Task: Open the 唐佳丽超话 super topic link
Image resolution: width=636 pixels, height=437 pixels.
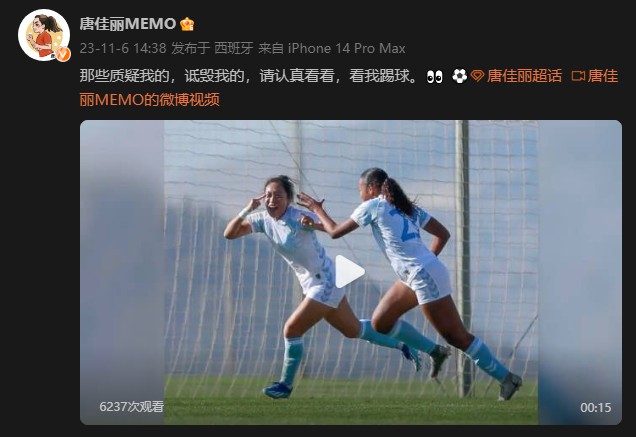Action: [x=524, y=76]
